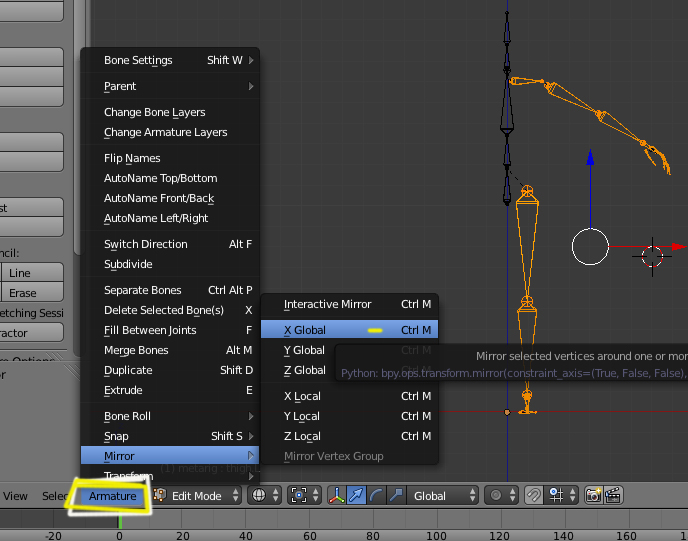The width and height of the screenshot is (688, 541).
Task: Click the white circle at manipulator center
Action: (590, 247)
